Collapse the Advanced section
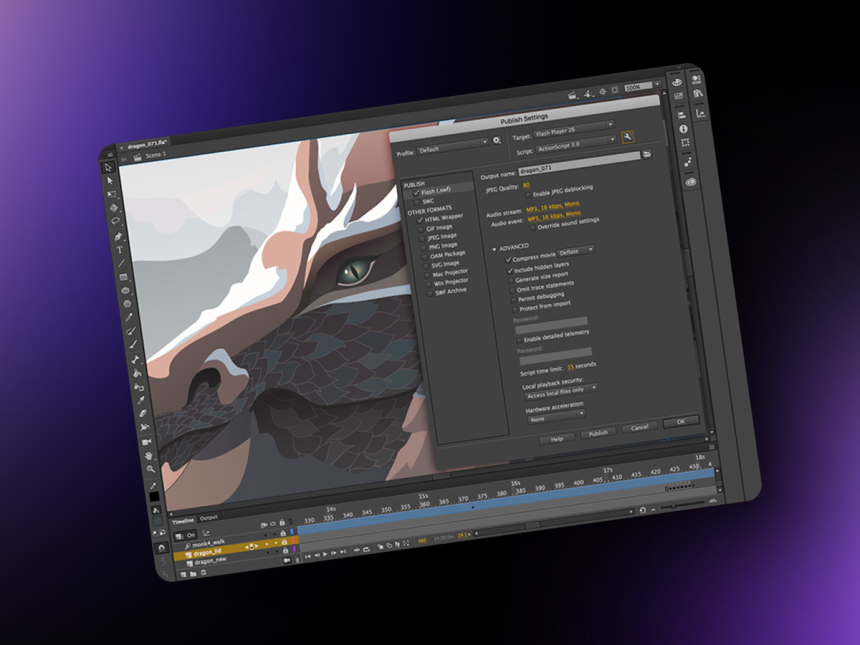 (495, 247)
